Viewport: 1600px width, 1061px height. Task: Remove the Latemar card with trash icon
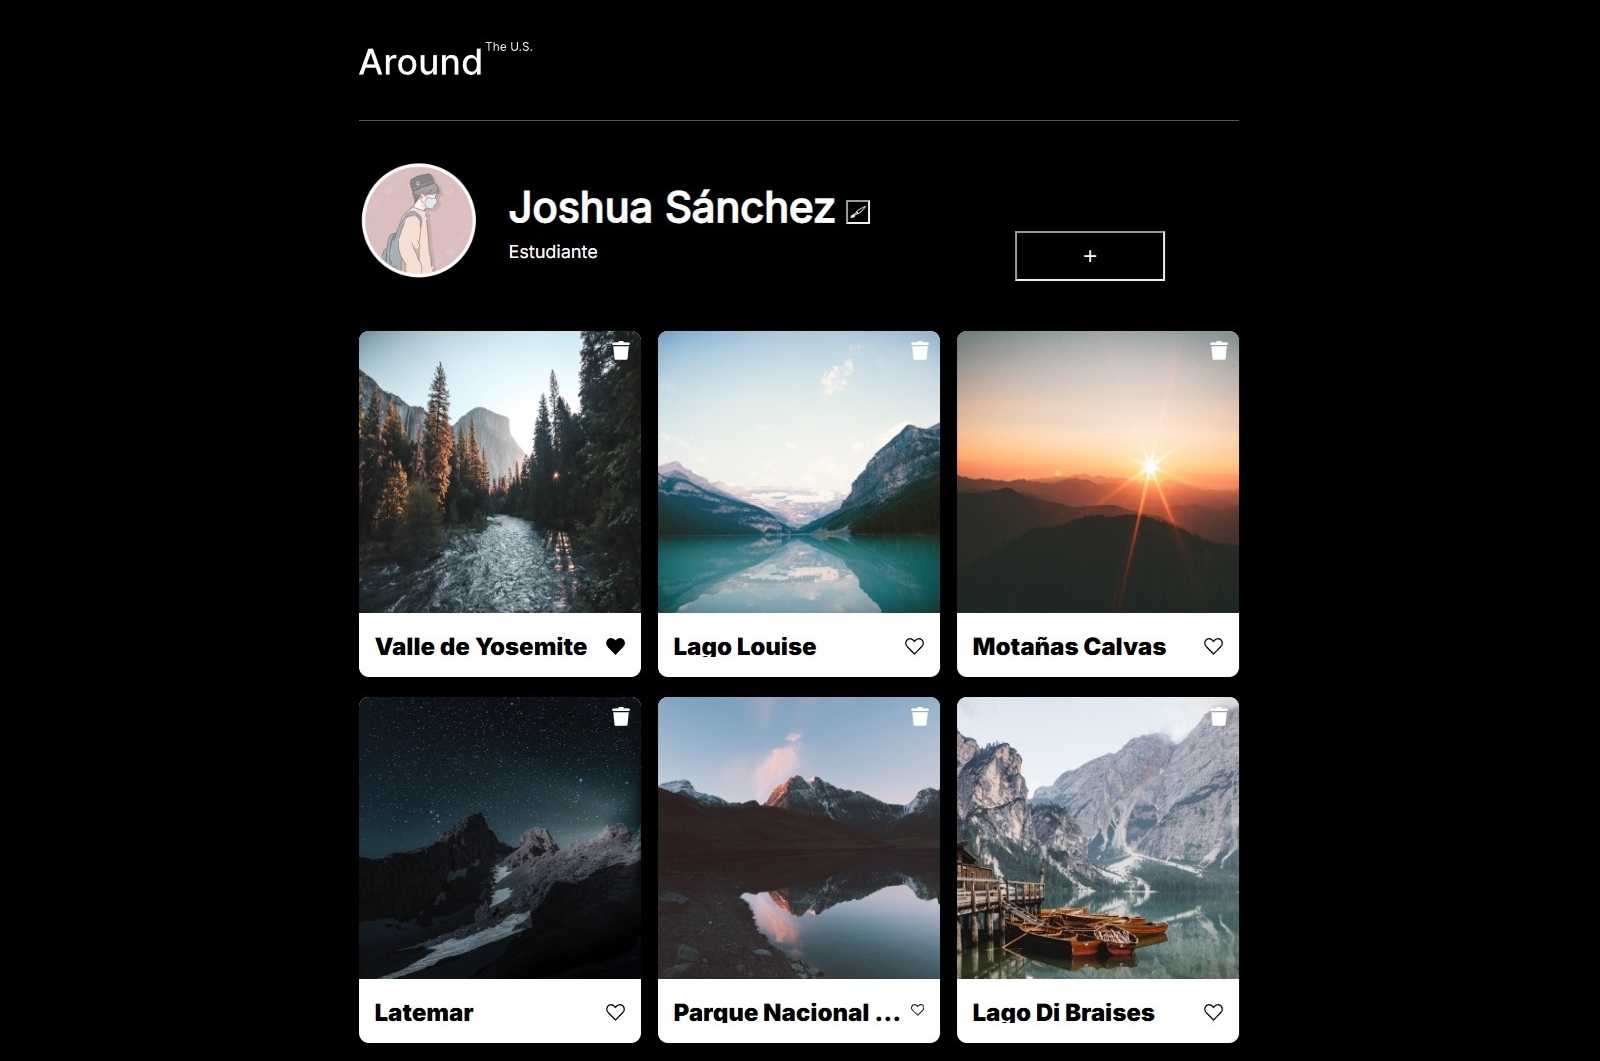(x=621, y=716)
